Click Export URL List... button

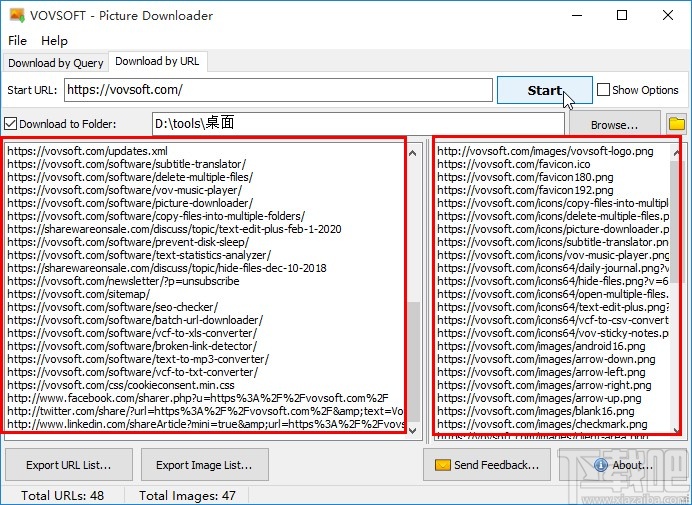69,465
